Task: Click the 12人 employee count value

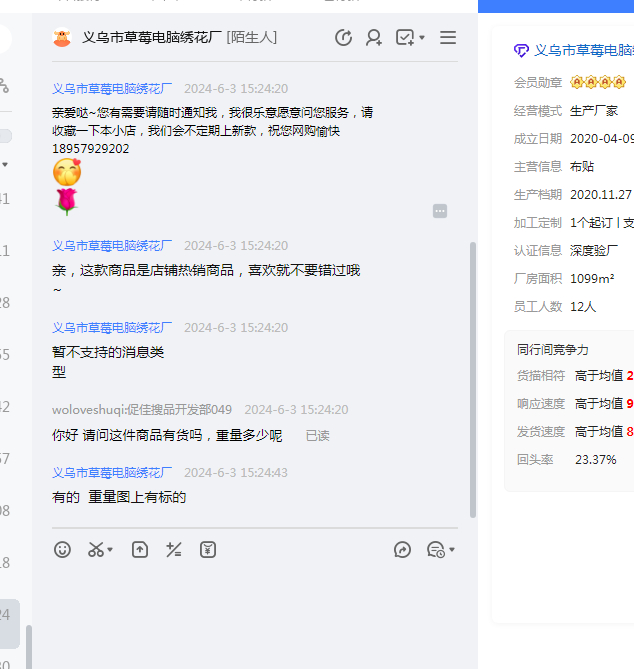Action: click(583, 306)
